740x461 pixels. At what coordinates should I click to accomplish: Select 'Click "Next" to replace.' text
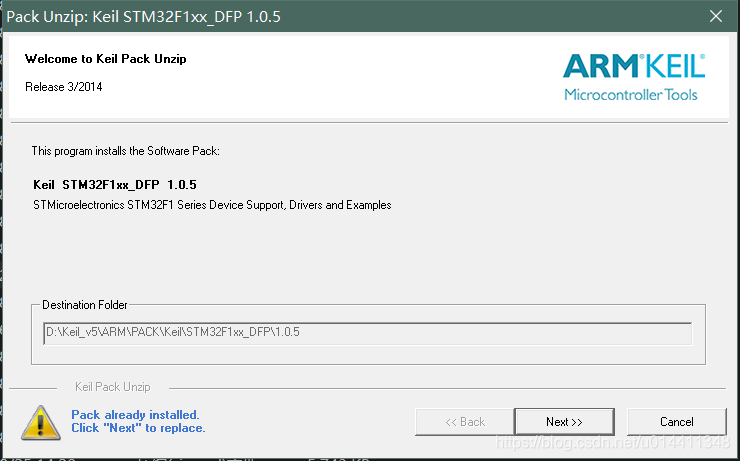click(138, 428)
